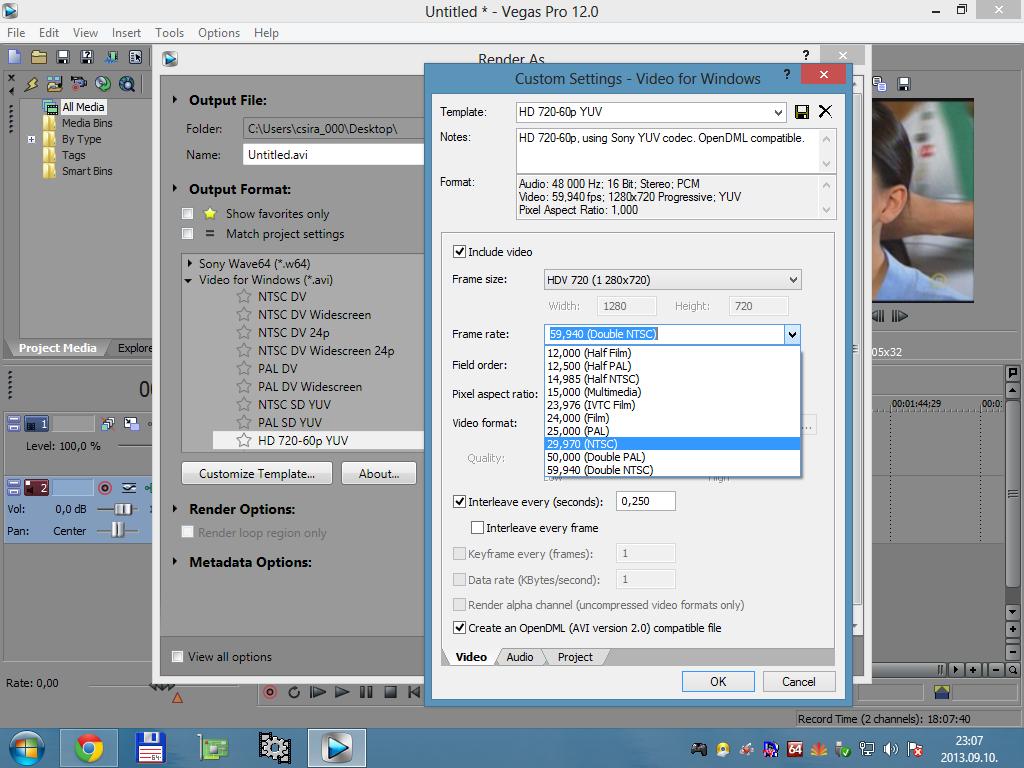
Task: Expand Sony Wave64 (*.w64) format
Action: coord(190,263)
